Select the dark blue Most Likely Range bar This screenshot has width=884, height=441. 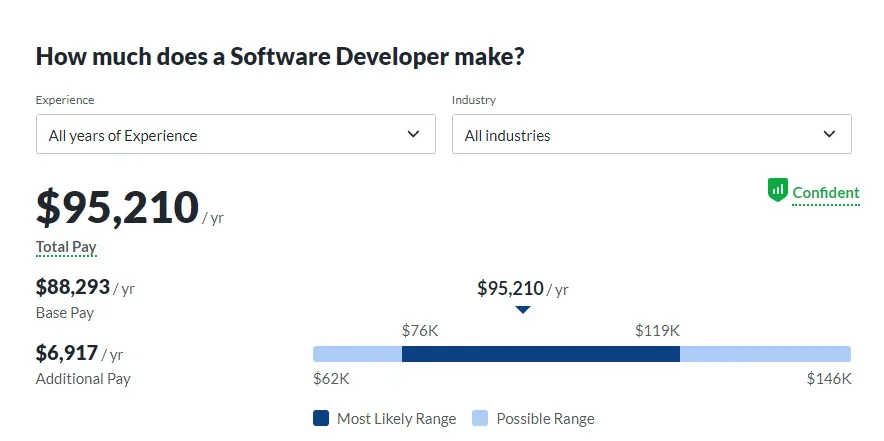540,354
